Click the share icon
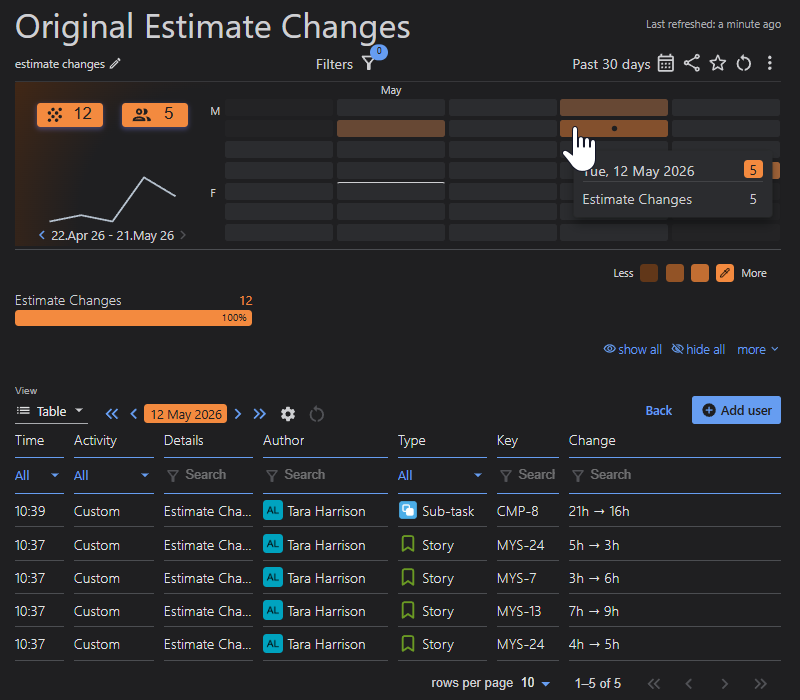 pos(691,63)
